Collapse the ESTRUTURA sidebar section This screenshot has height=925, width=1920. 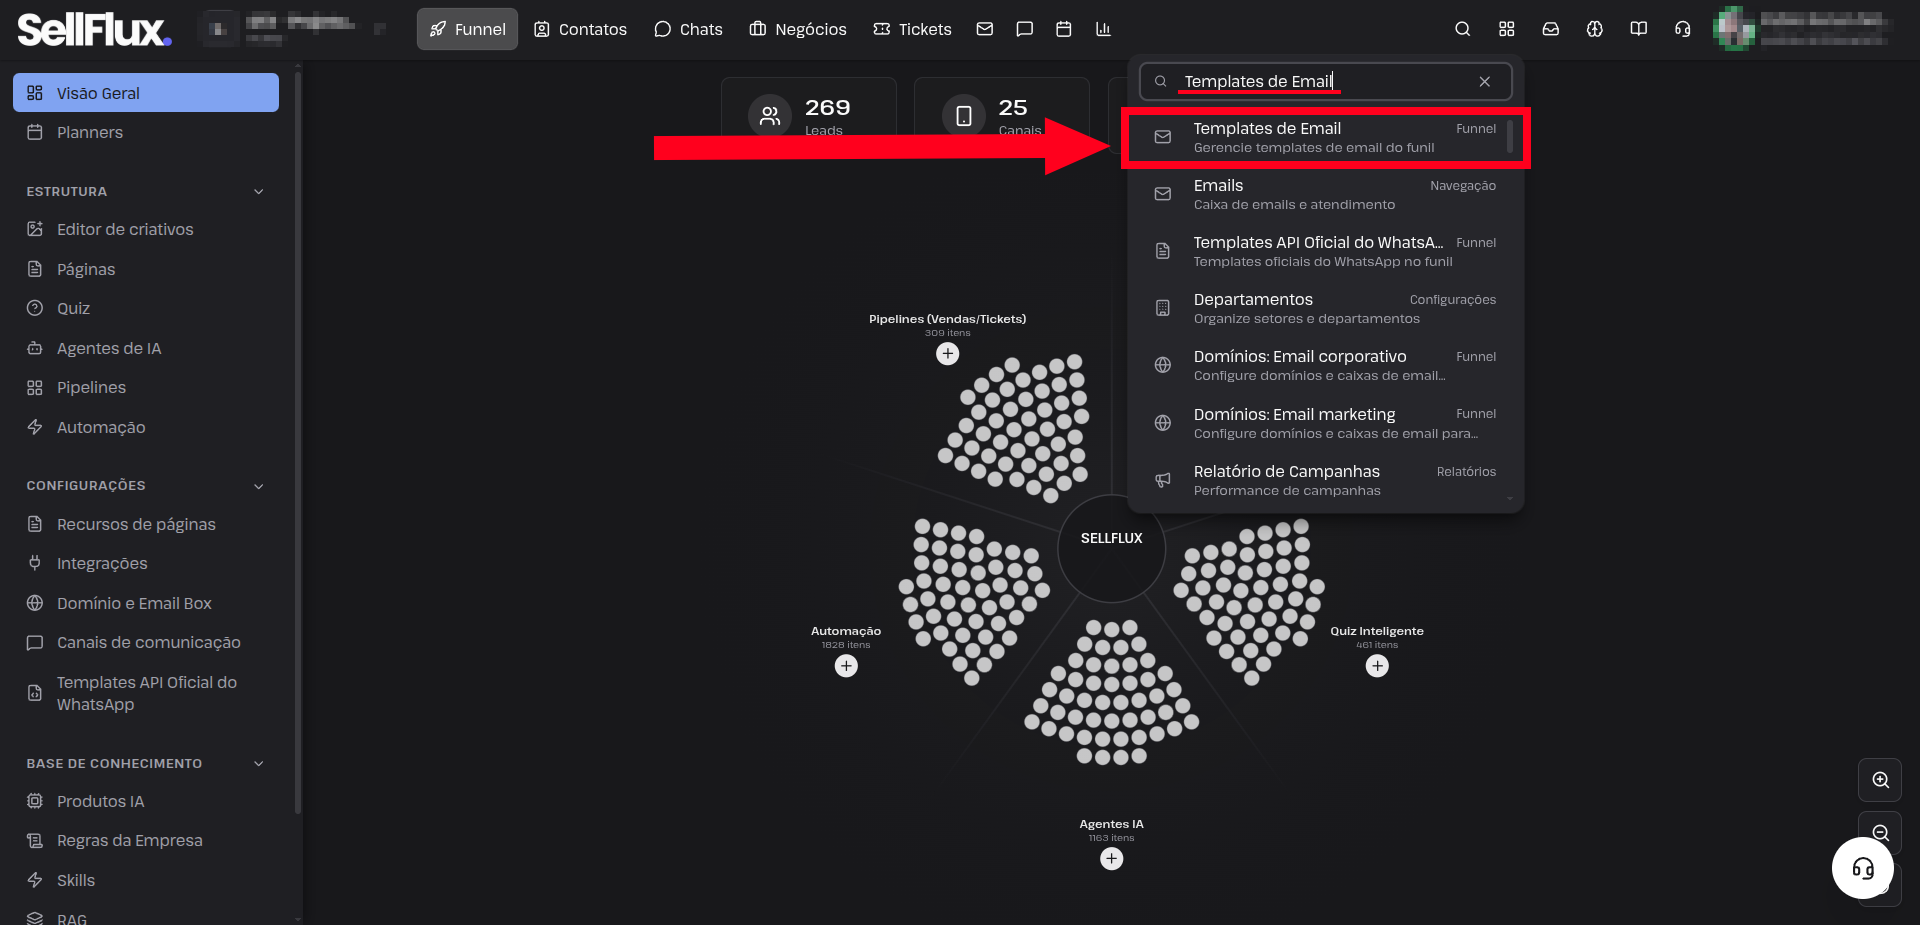(x=259, y=191)
